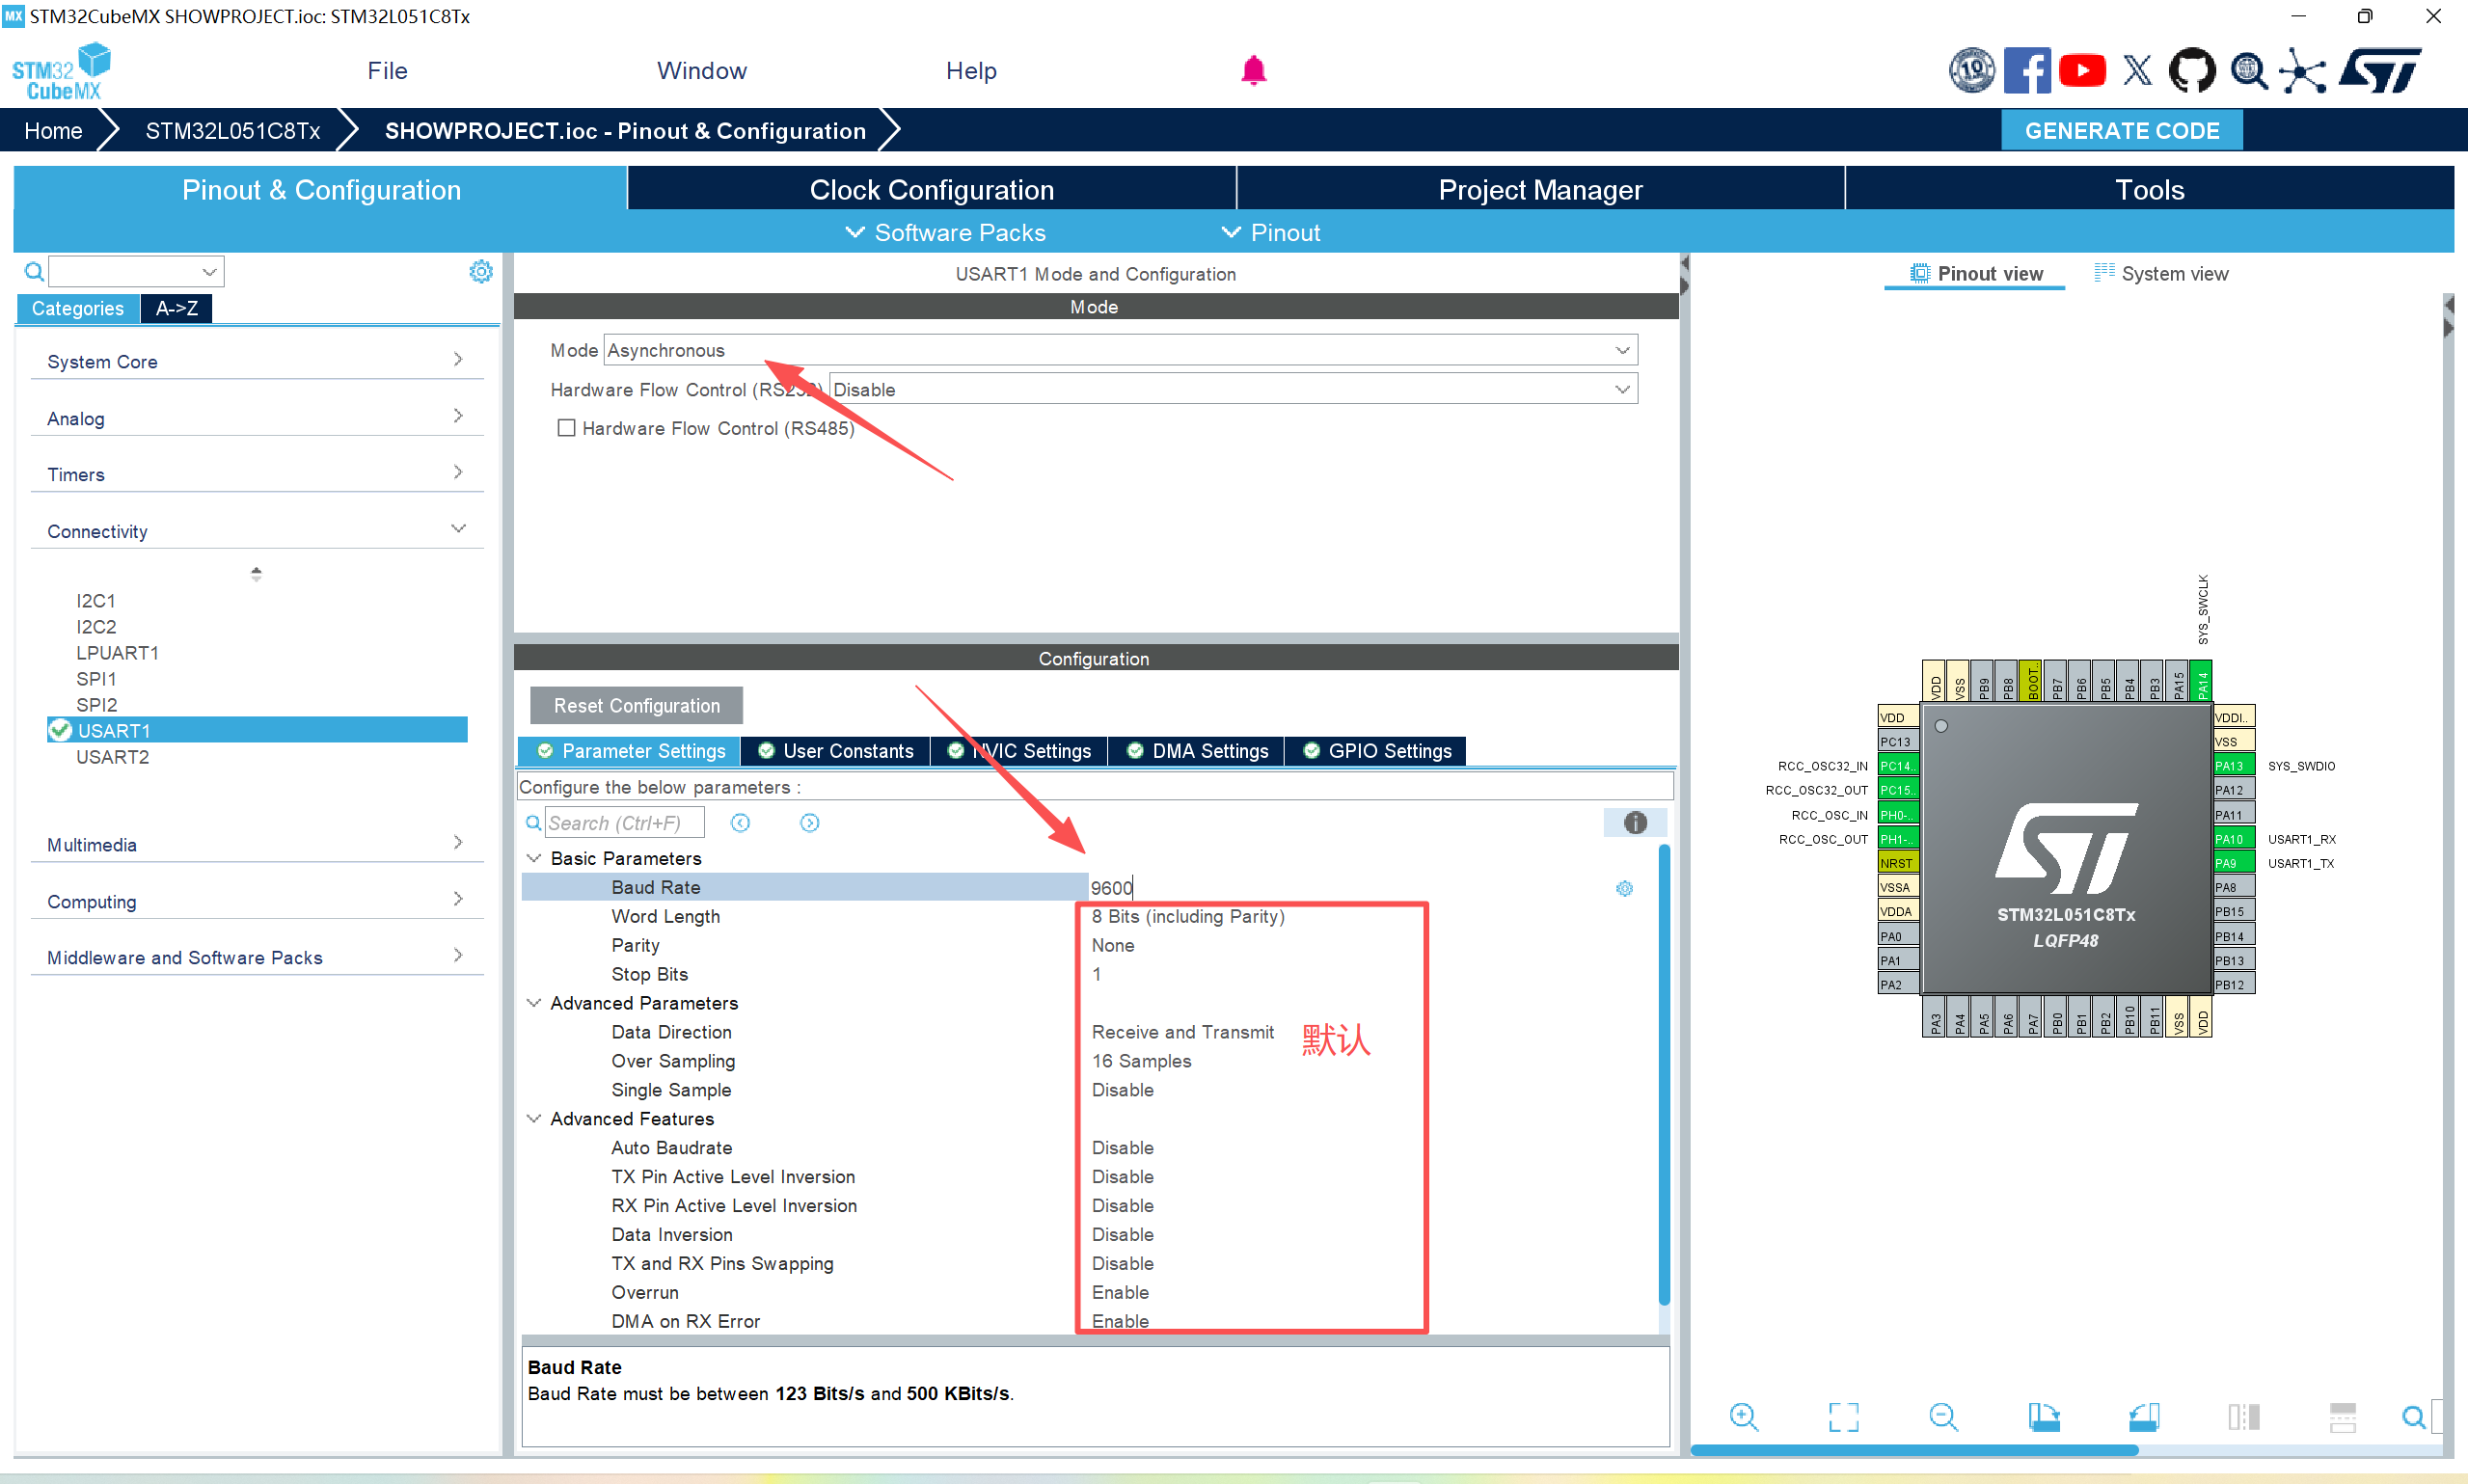The height and width of the screenshot is (1484, 2468).
Task: Click the ST logo icon
Action: tap(2381, 71)
